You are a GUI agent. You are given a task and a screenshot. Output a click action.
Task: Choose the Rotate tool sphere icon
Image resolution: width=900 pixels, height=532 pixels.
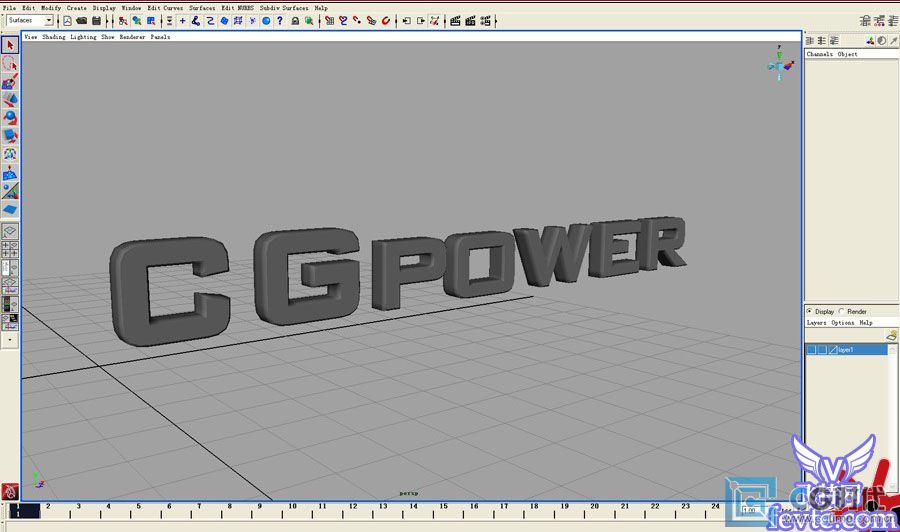point(10,118)
